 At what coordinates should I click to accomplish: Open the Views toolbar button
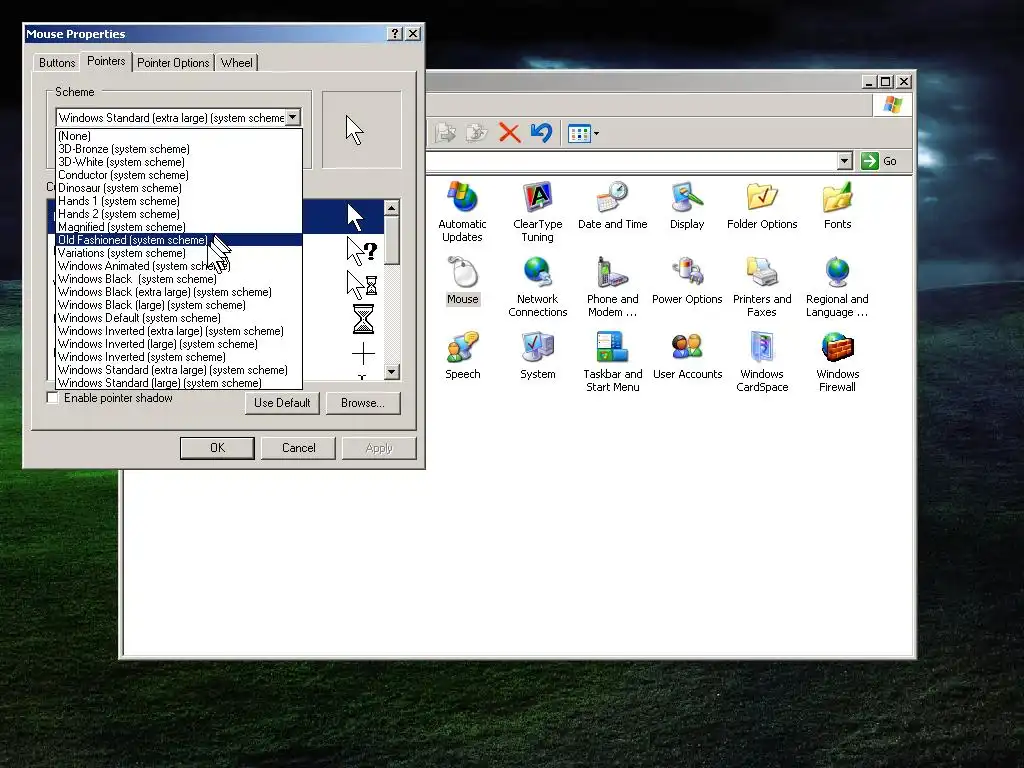583,134
